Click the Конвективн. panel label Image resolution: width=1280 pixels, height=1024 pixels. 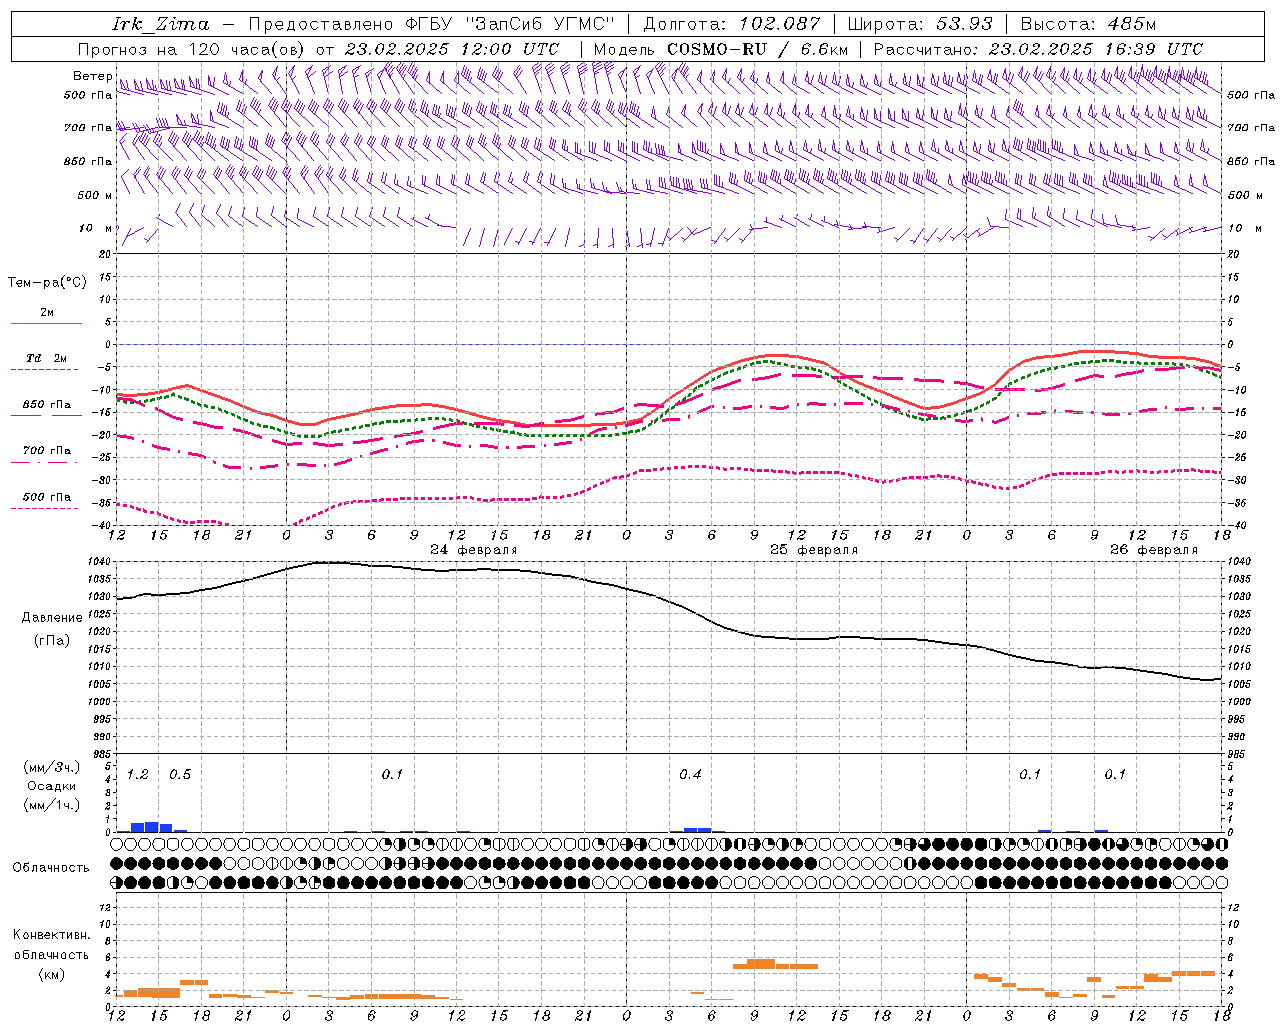pos(51,935)
